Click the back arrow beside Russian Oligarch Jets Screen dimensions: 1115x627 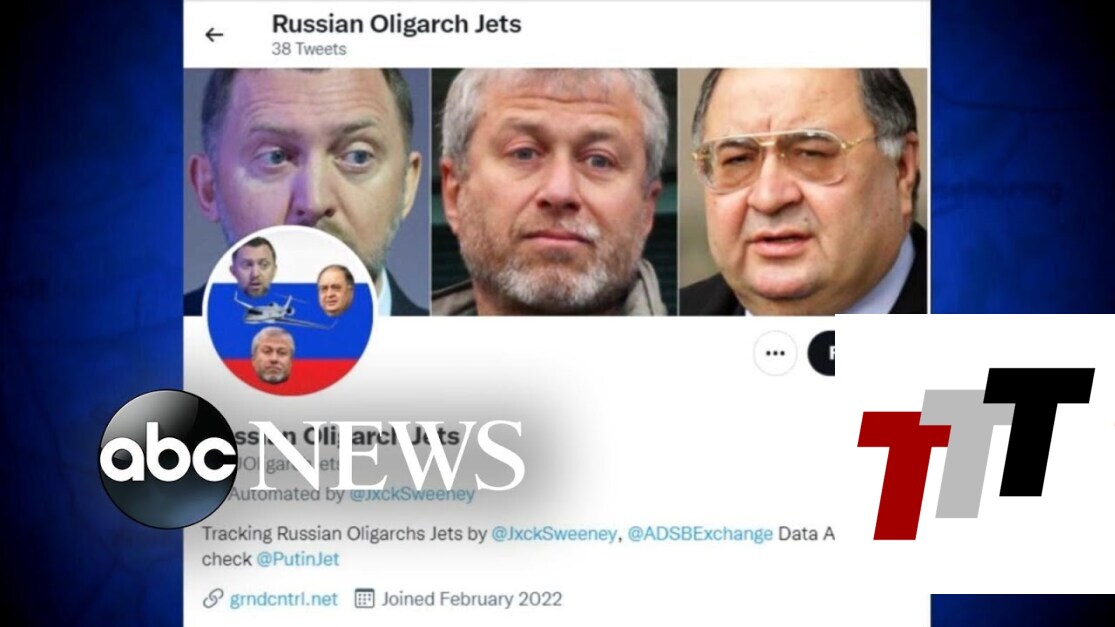click(214, 34)
